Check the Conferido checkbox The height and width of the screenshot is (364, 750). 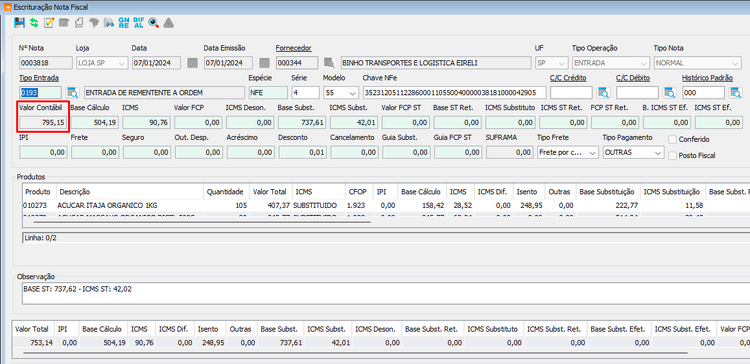[673, 140]
